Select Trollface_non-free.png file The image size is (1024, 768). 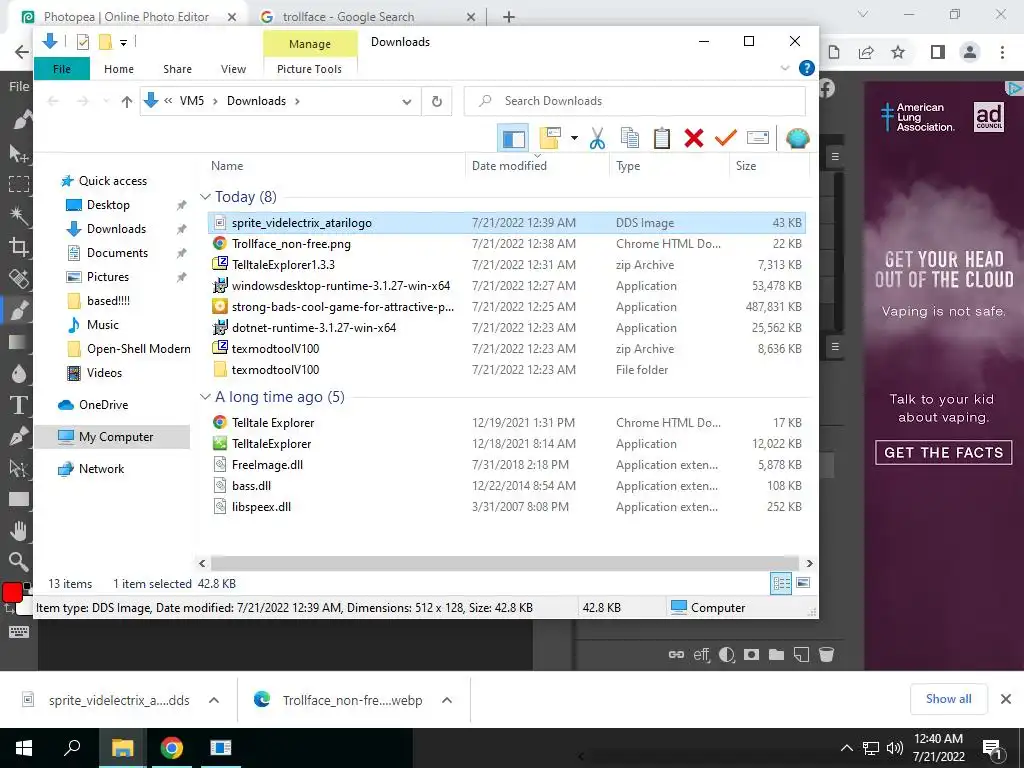(x=507, y=244)
